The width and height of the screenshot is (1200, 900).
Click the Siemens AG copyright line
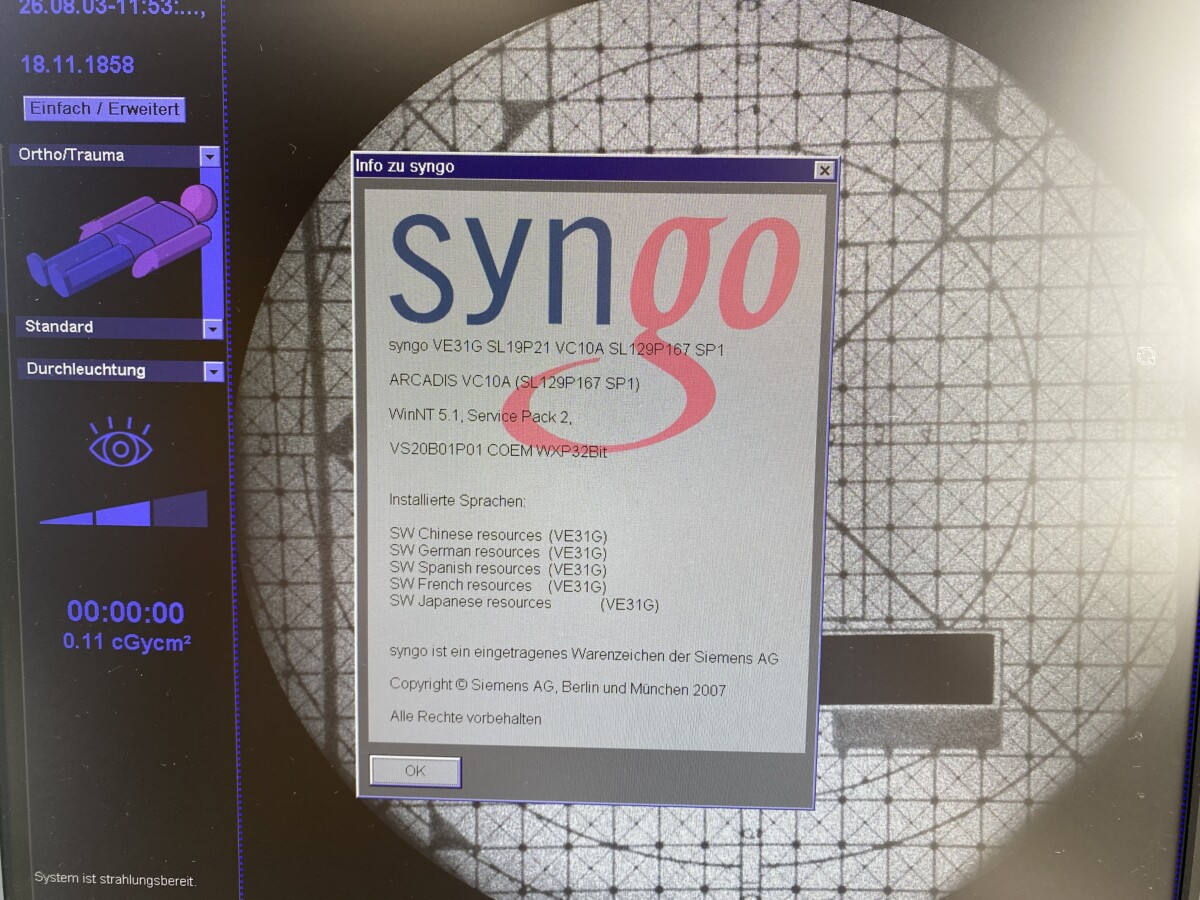(558, 688)
